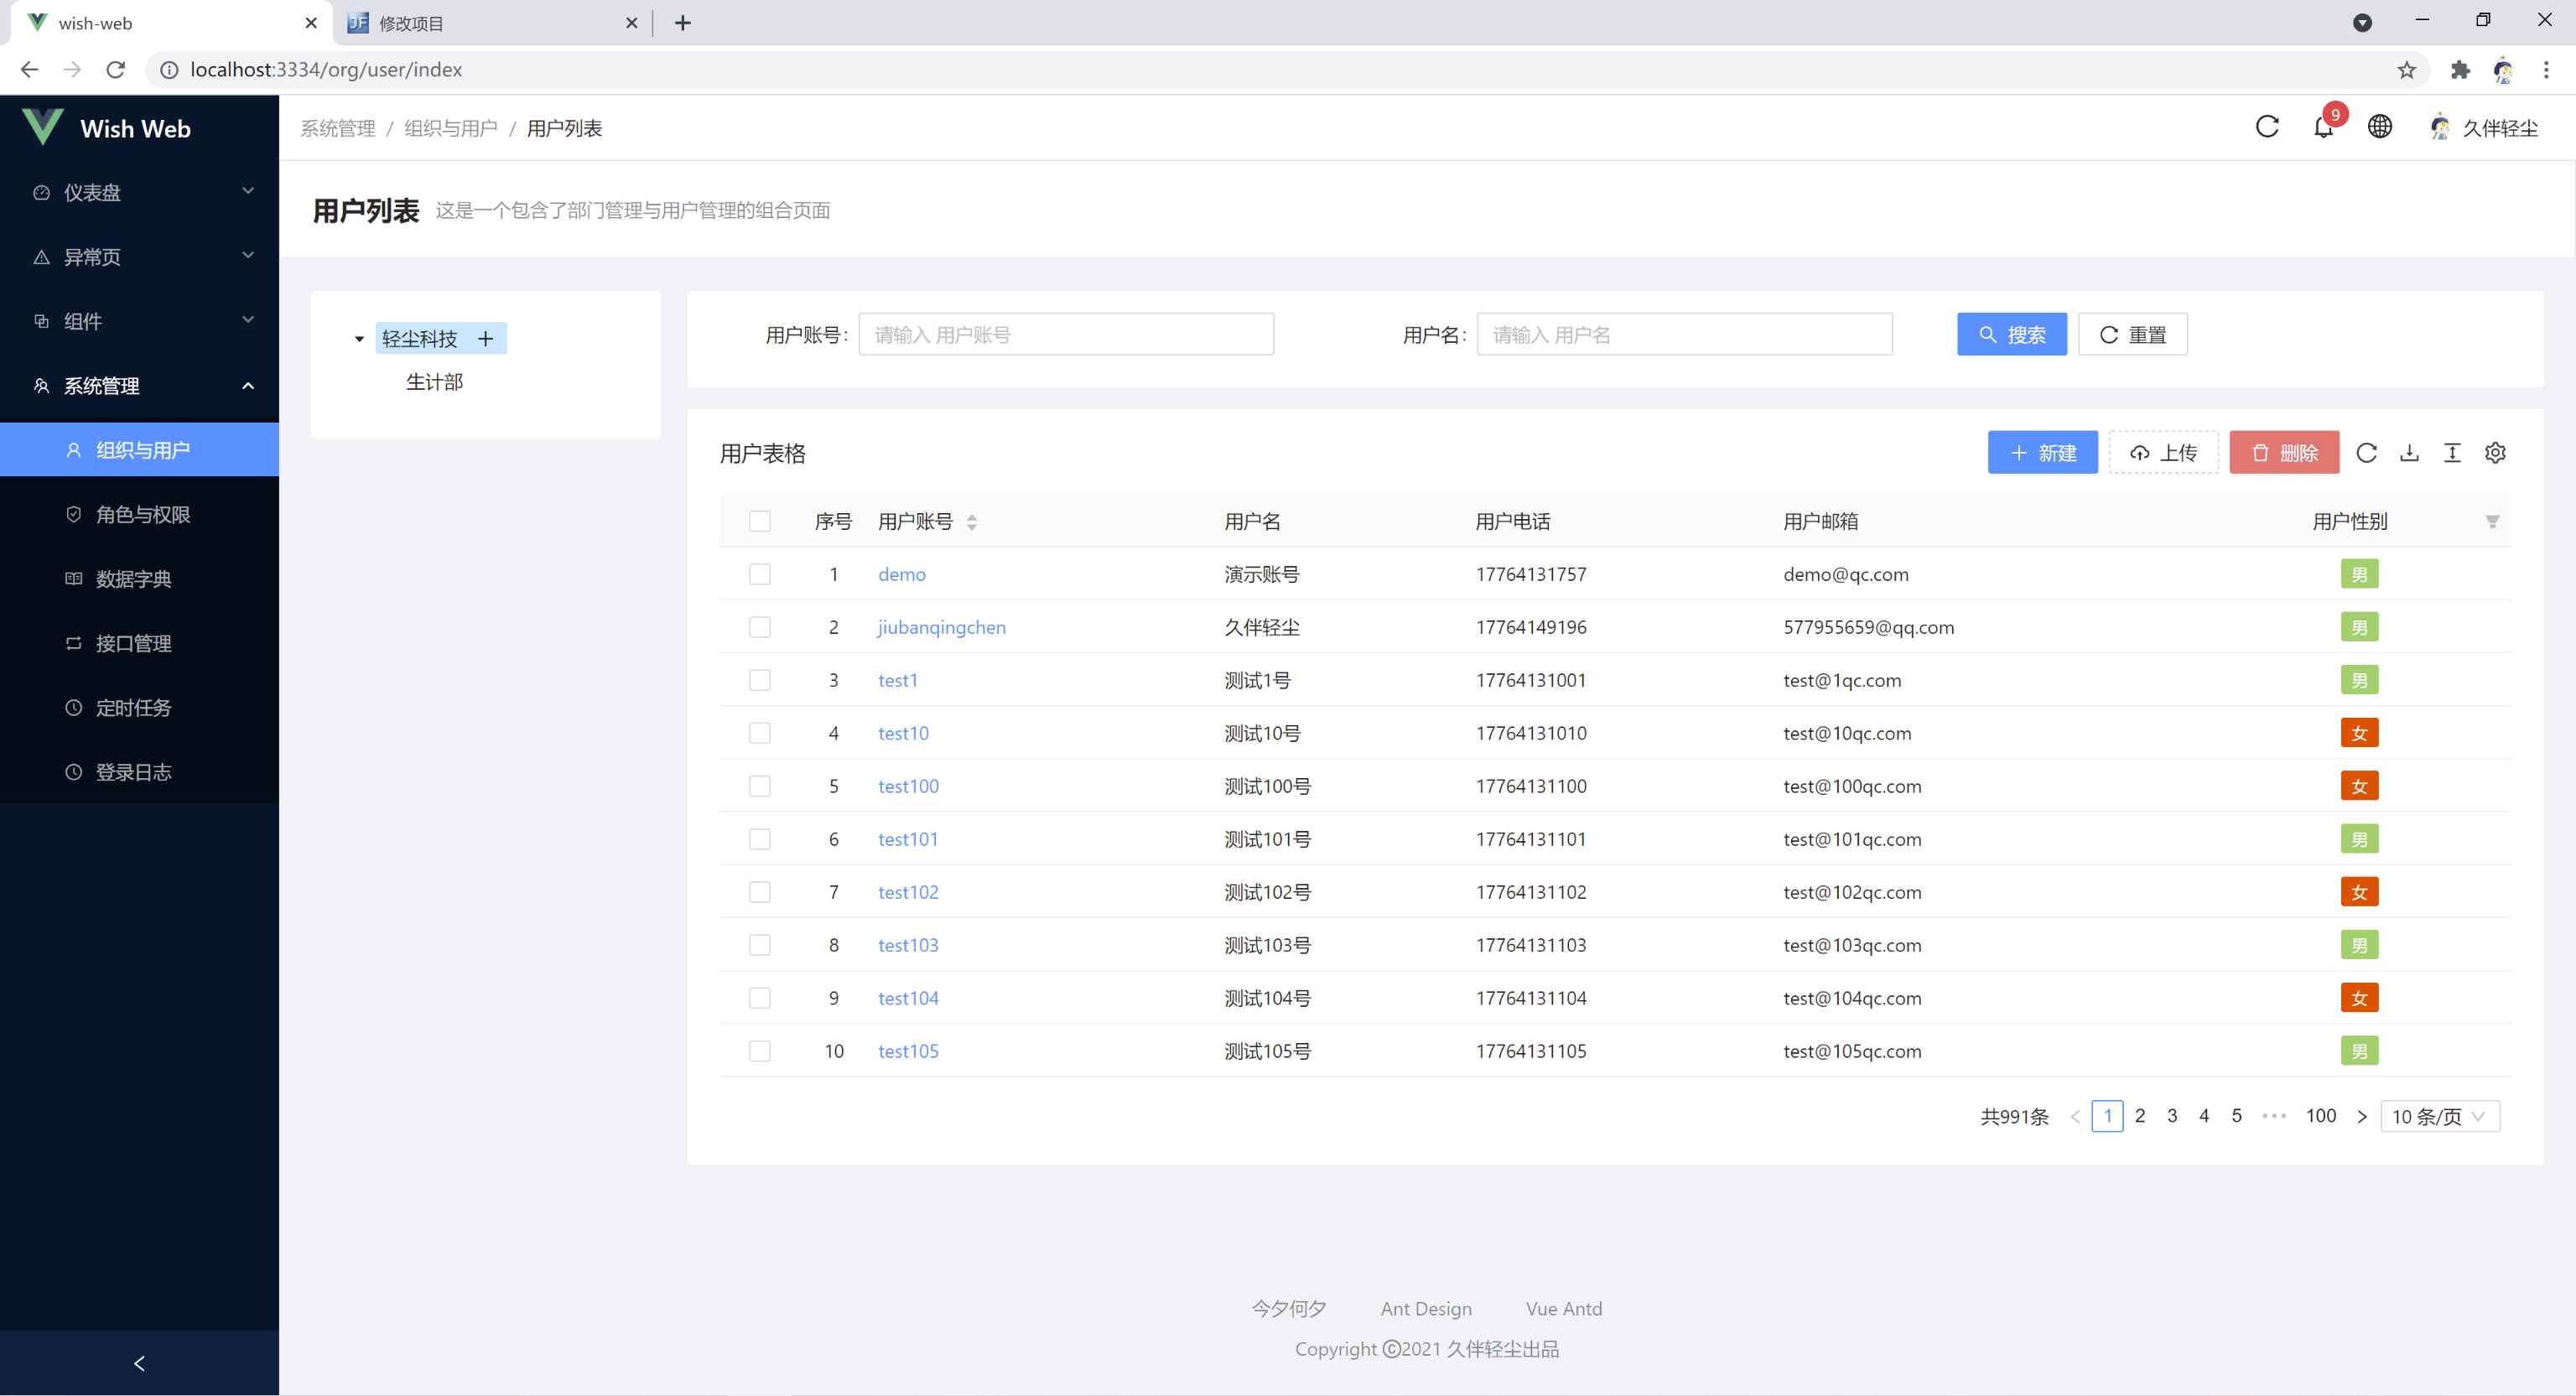Open the 10 条/页 page size dropdown
Viewport: 2576px width, 1396px height.
2440,1116
